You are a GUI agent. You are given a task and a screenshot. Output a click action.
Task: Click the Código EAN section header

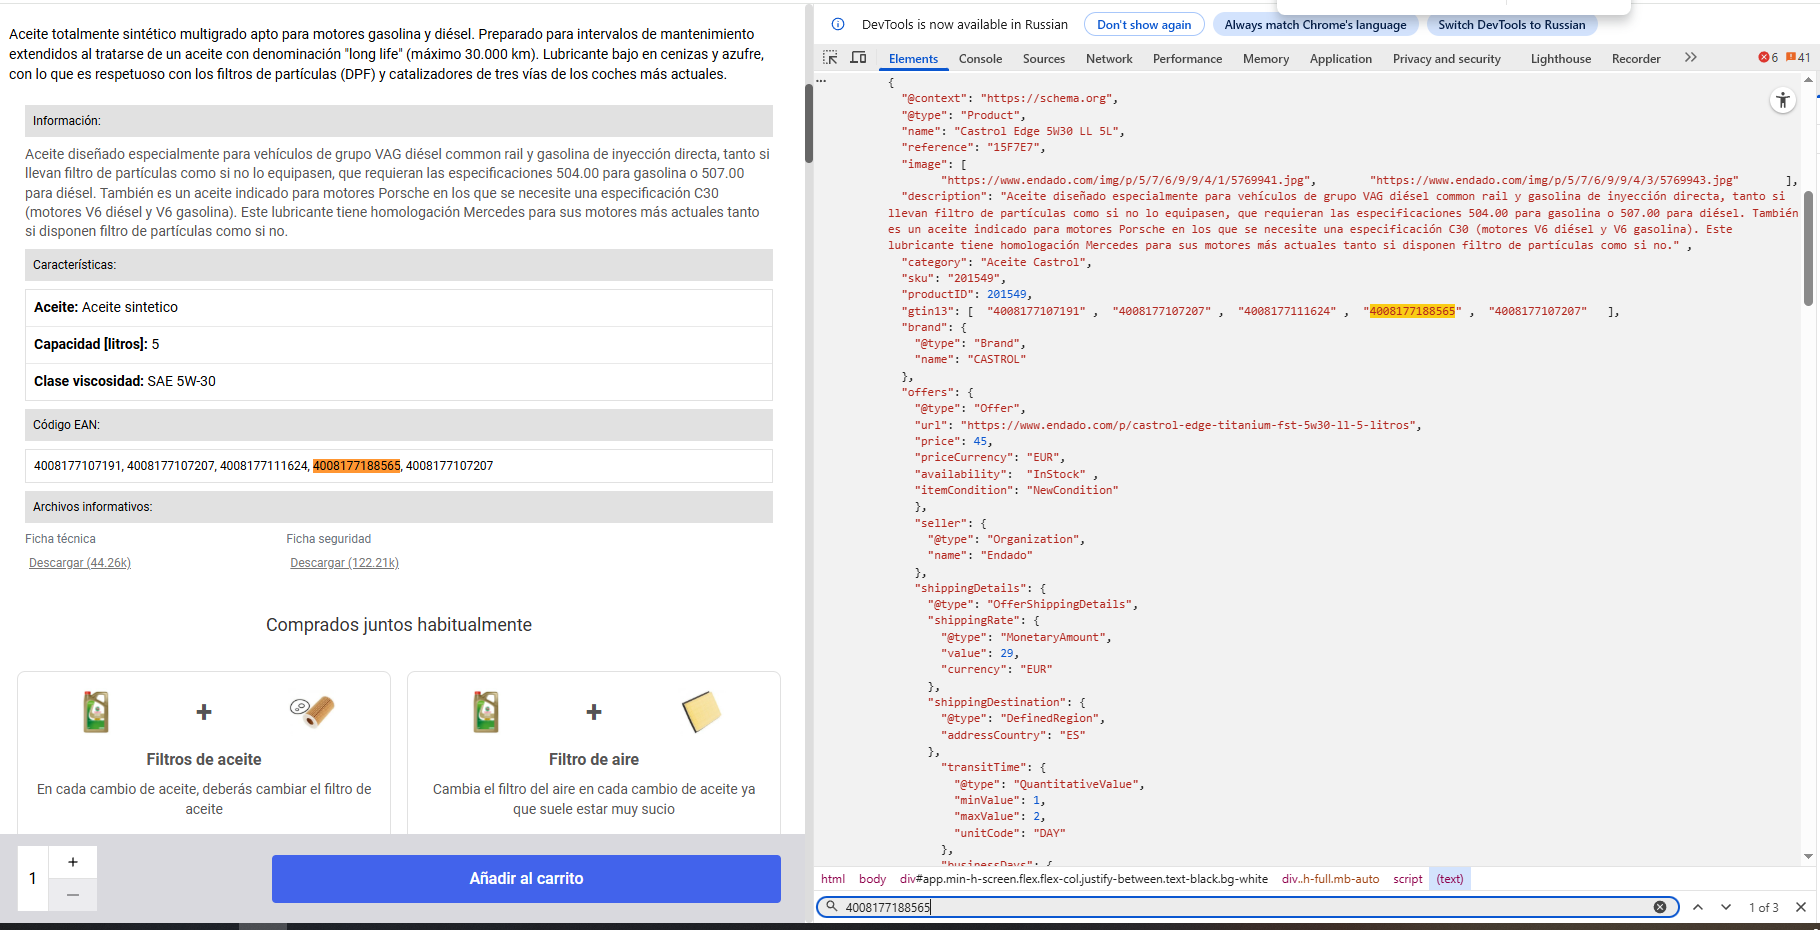[x=399, y=425]
